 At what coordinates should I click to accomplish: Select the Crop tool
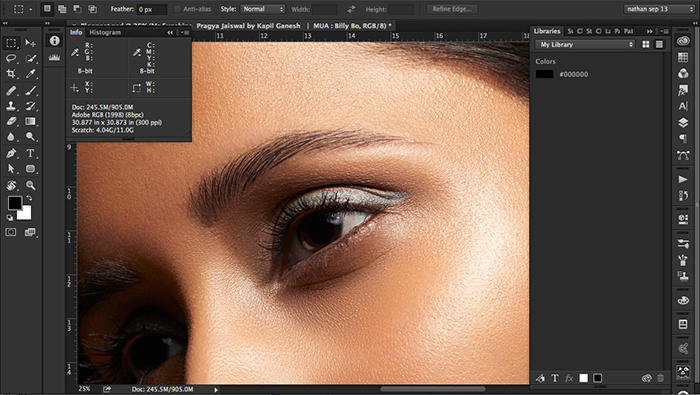click(11, 73)
